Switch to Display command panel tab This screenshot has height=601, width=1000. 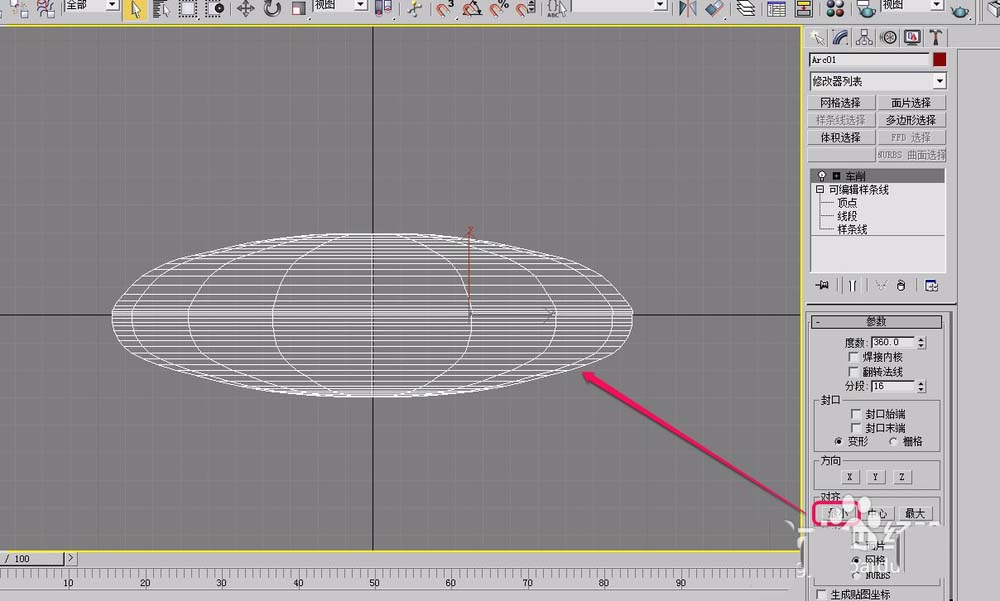pos(911,38)
